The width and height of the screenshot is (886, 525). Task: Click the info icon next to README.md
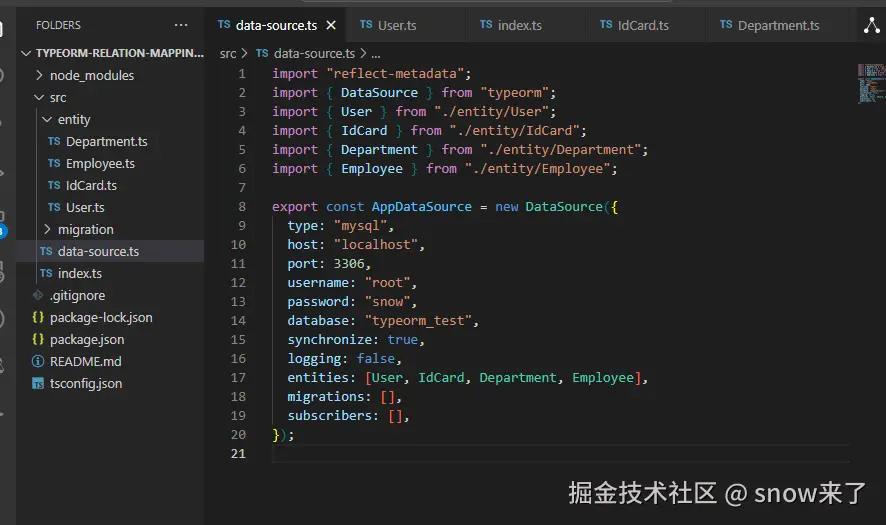pyautogui.click(x=38, y=361)
